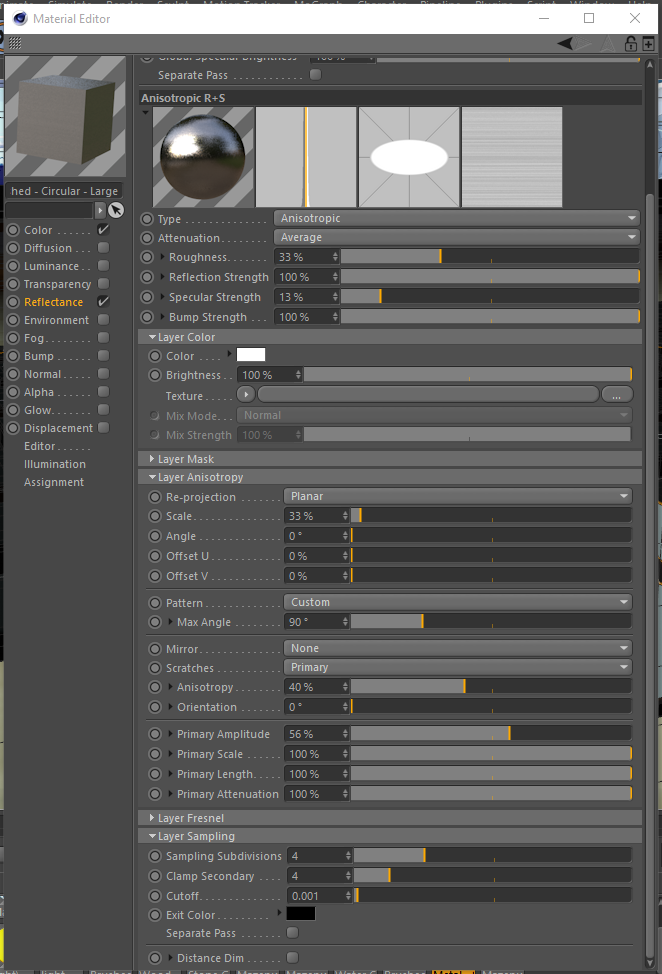Enable the Diffusion channel checkbox
Screen dimensions: 662x974
(x=103, y=248)
